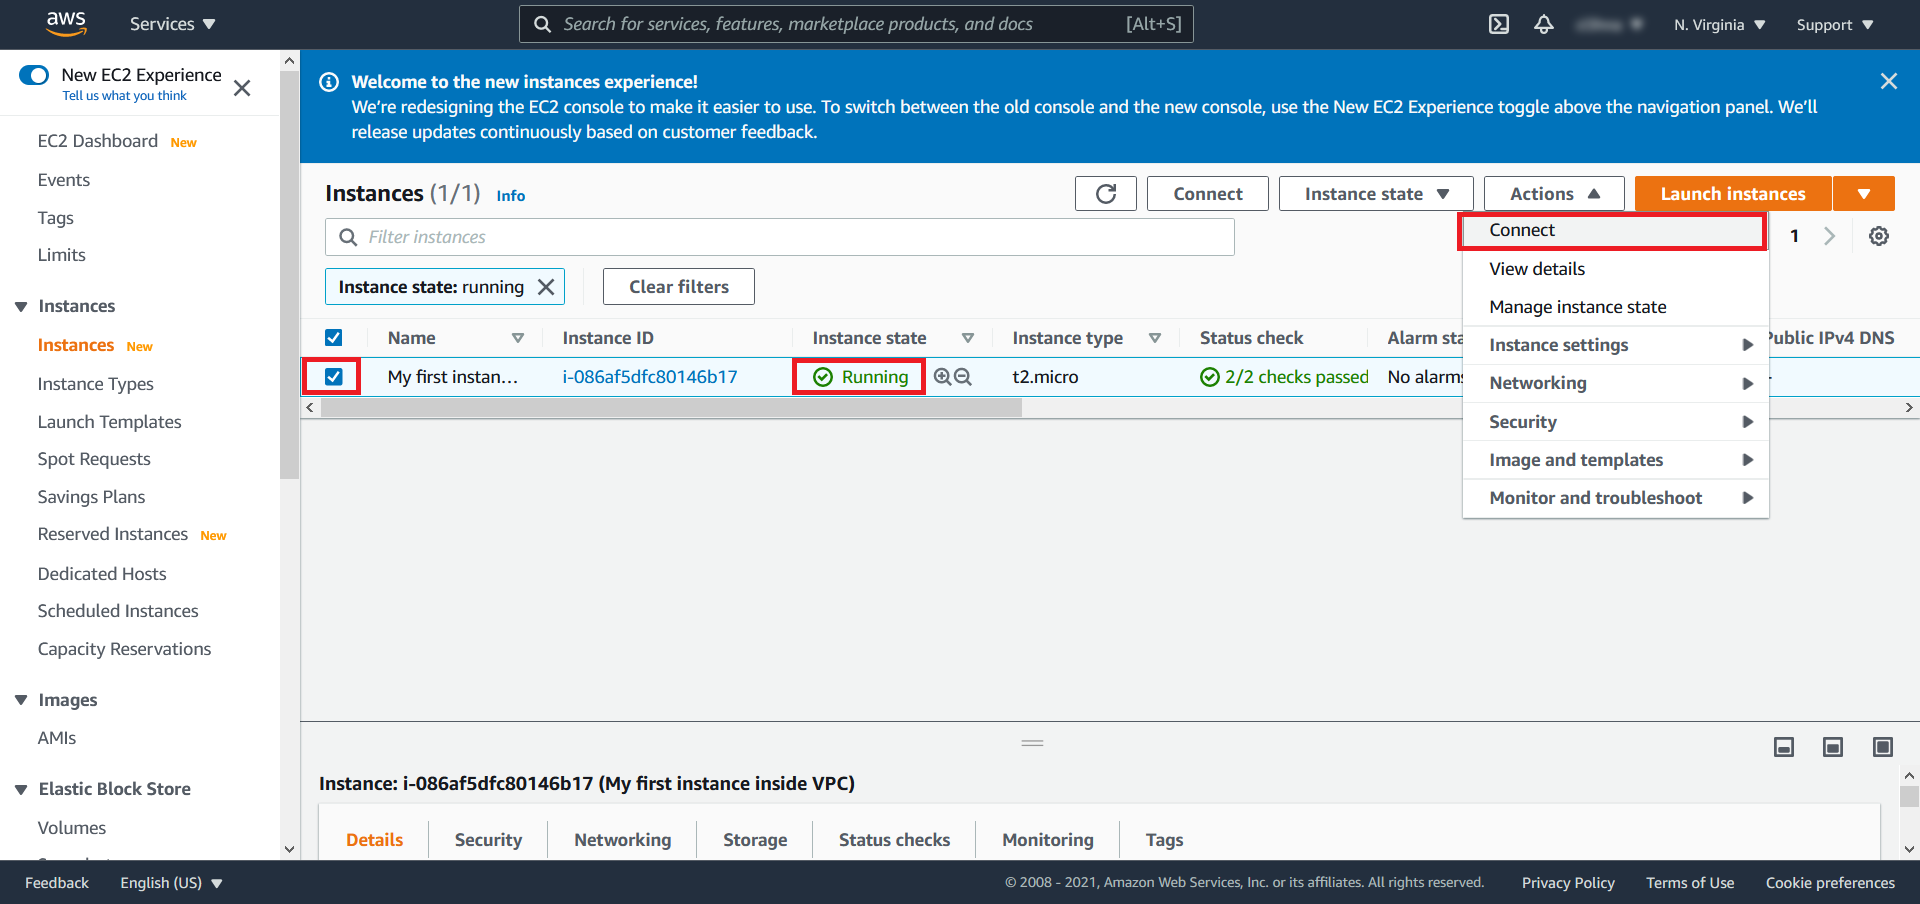The width and height of the screenshot is (1920, 904).
Task: Click the table horizontal scrollbar thumb
Action: click(x=671, y=408)
